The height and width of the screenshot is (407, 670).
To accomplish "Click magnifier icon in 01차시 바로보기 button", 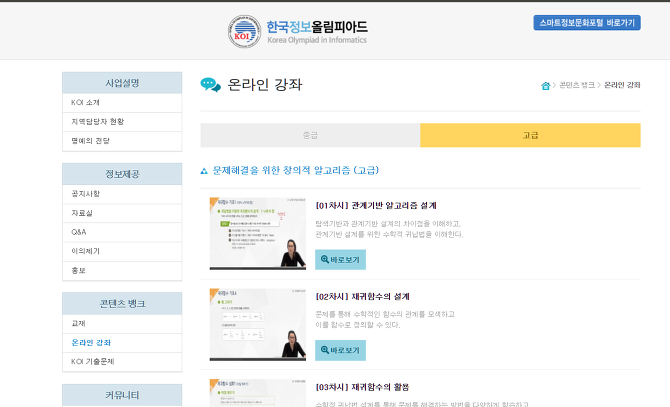I will (x=325, y=259).
